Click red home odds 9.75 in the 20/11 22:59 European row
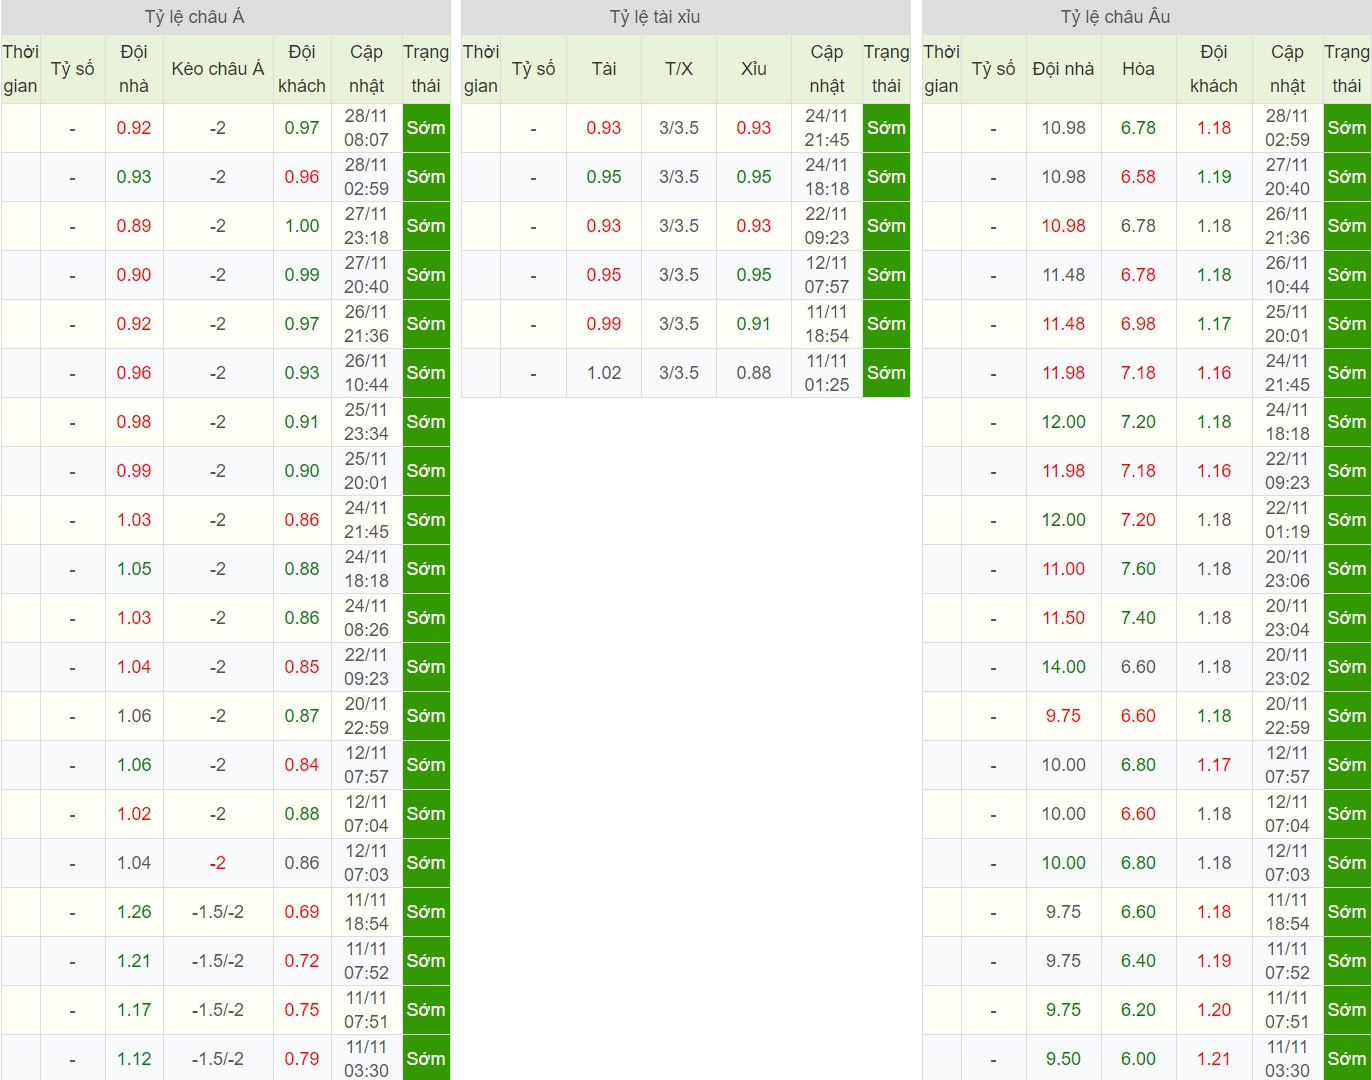Viewport: 1372px width, 1080px height. (x=1063, y=716)
